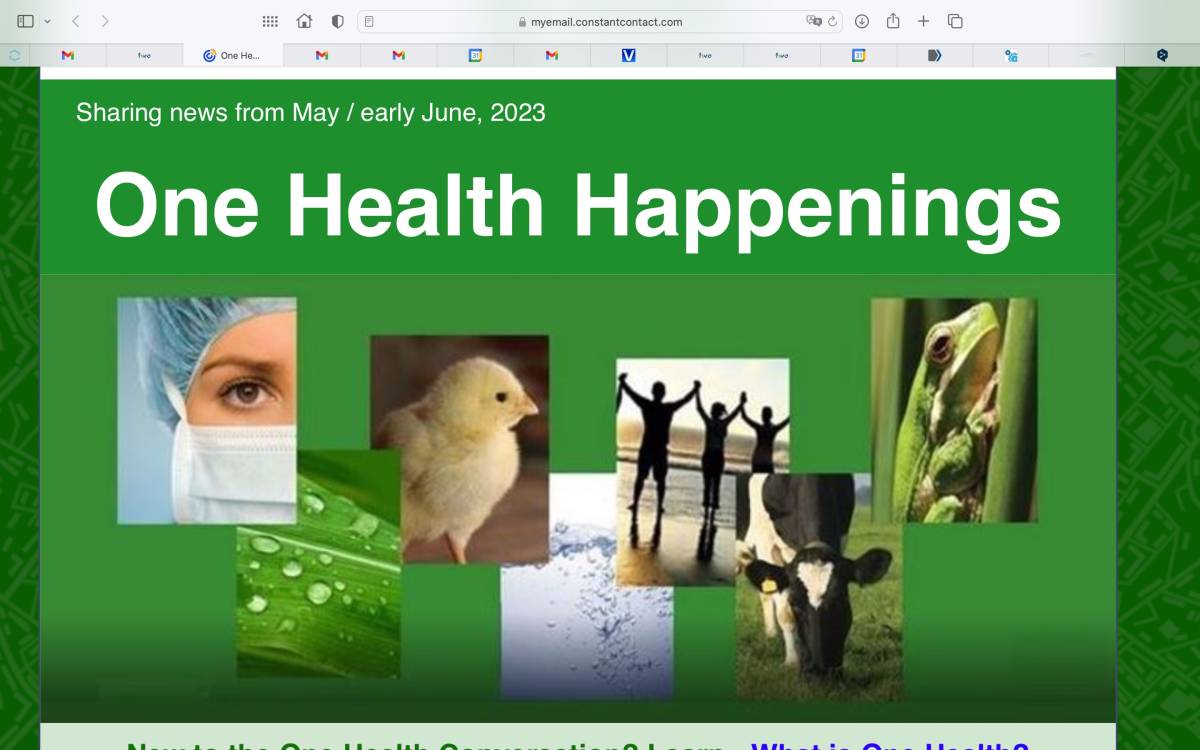Open the Downloads list
This screenshot has height=750, width=1200.
(x=861, y=21)
